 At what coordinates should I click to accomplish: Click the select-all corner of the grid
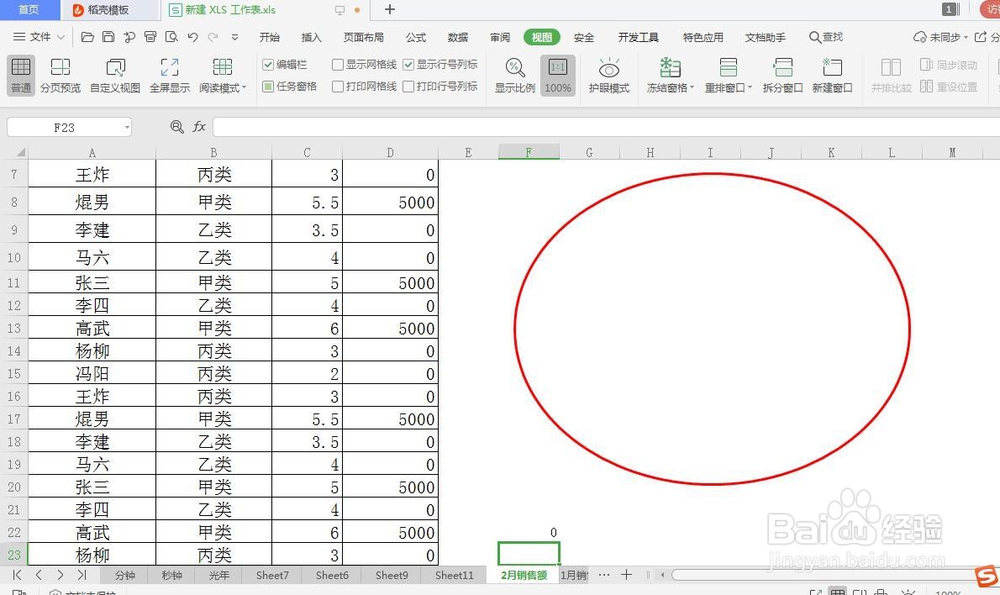pyautogui.click(x=20, y=152)
